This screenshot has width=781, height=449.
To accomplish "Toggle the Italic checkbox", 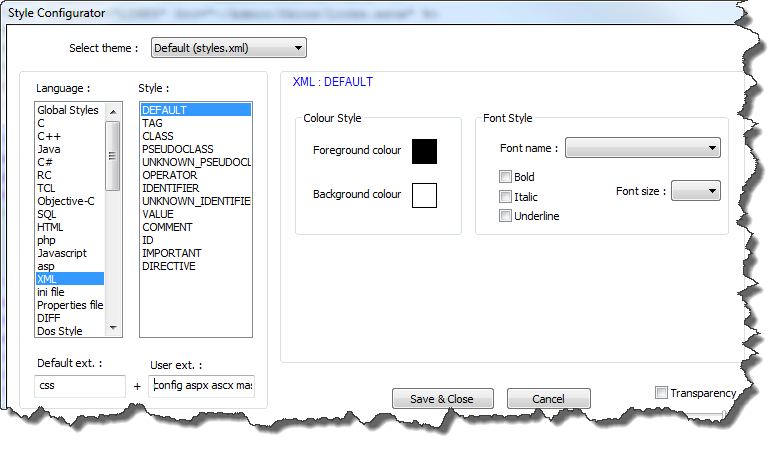I will [x=506, y=197].
